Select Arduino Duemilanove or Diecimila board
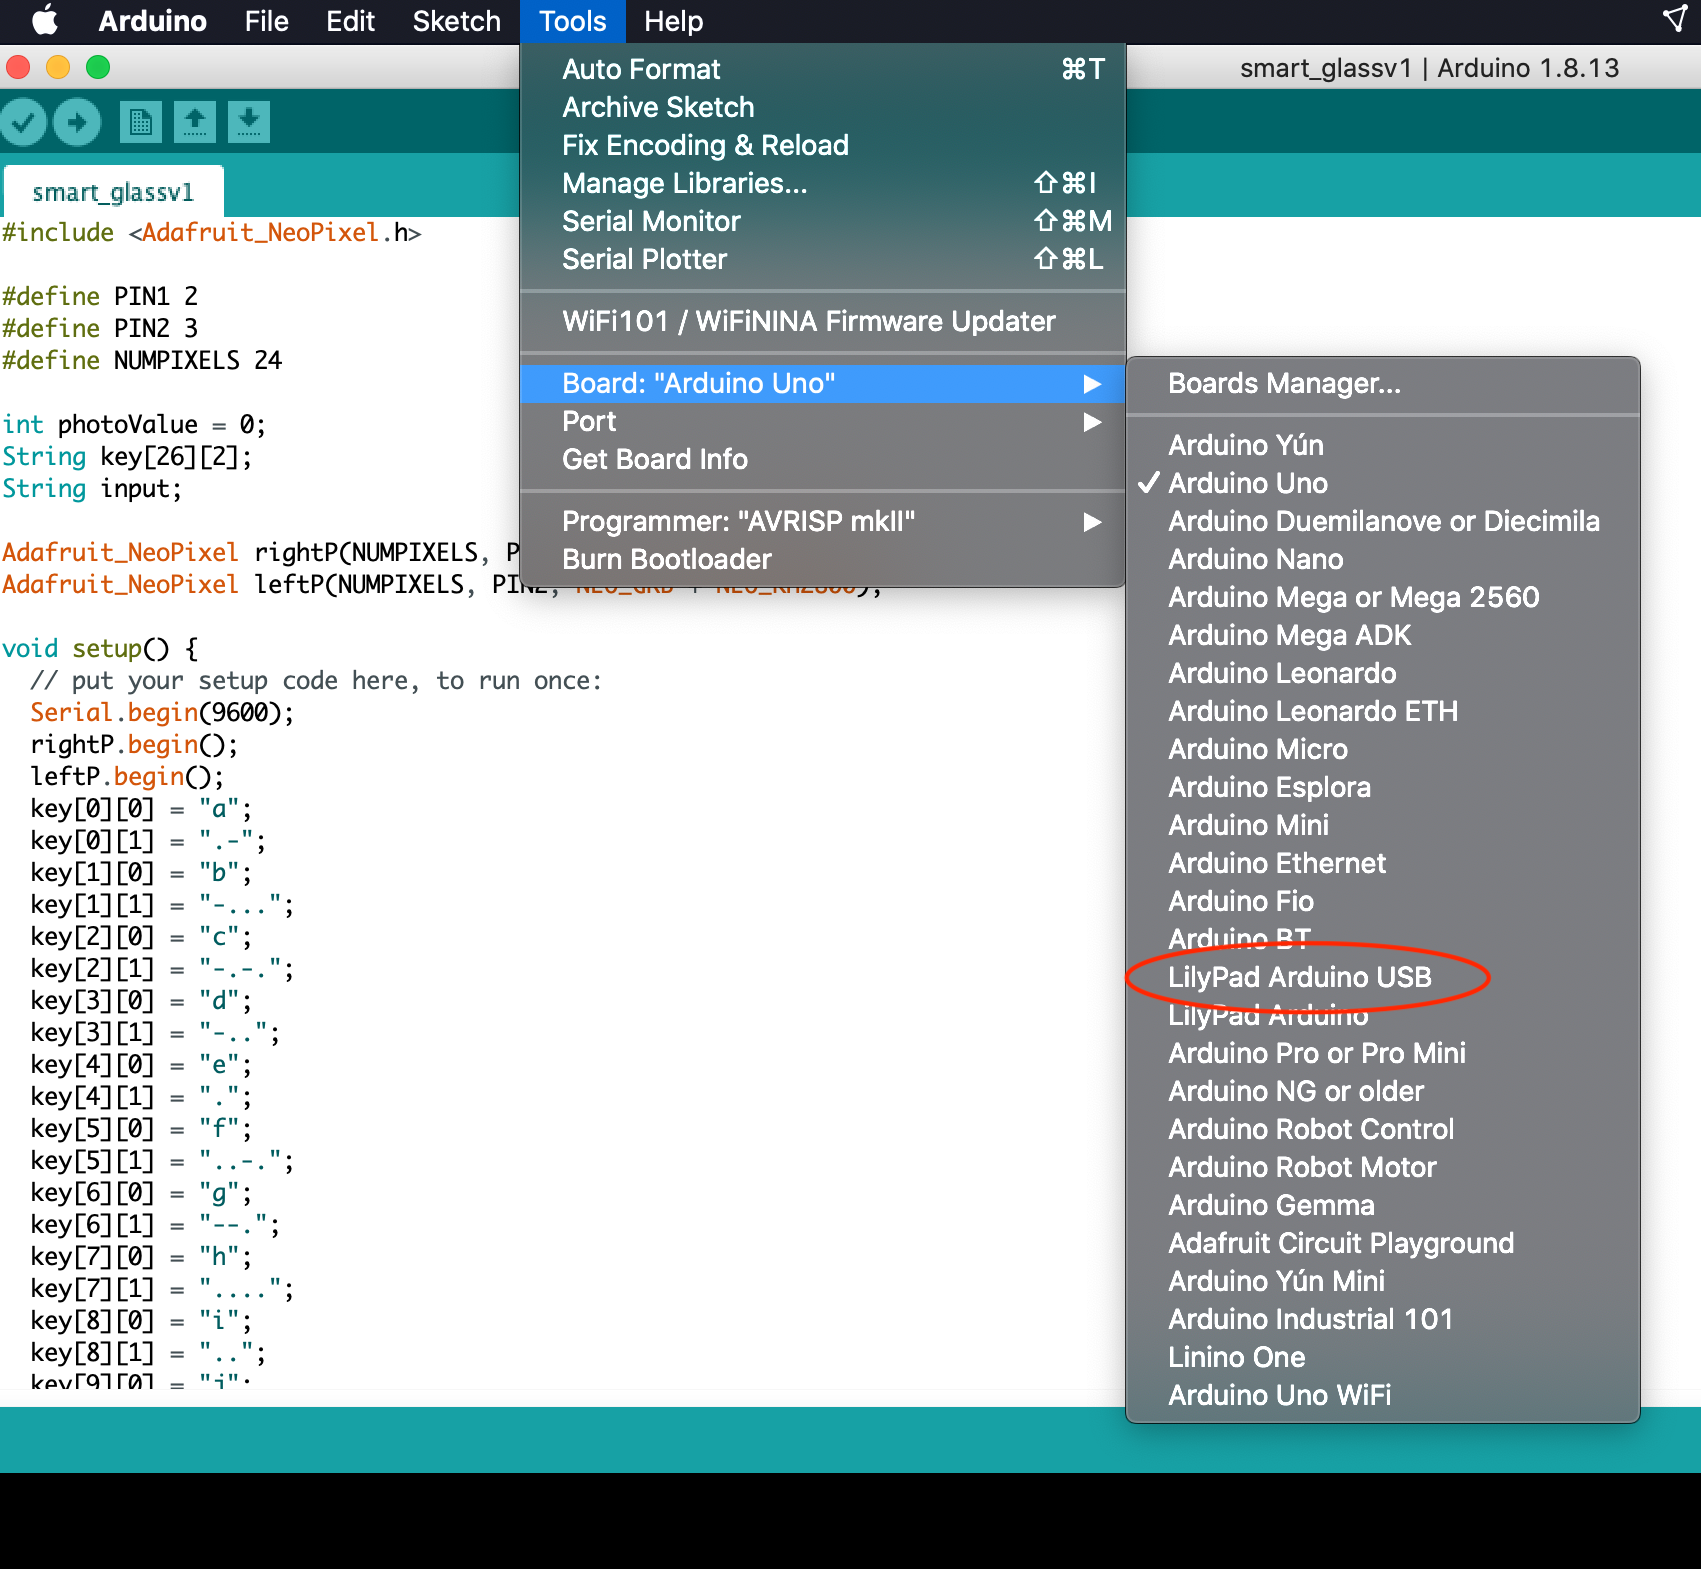 click(x=1383, y=521)
